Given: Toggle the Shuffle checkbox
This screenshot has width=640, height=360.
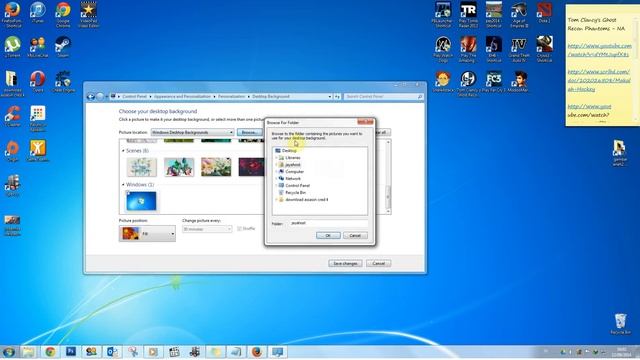Looking at the screenshot, I should click(239, 229).
